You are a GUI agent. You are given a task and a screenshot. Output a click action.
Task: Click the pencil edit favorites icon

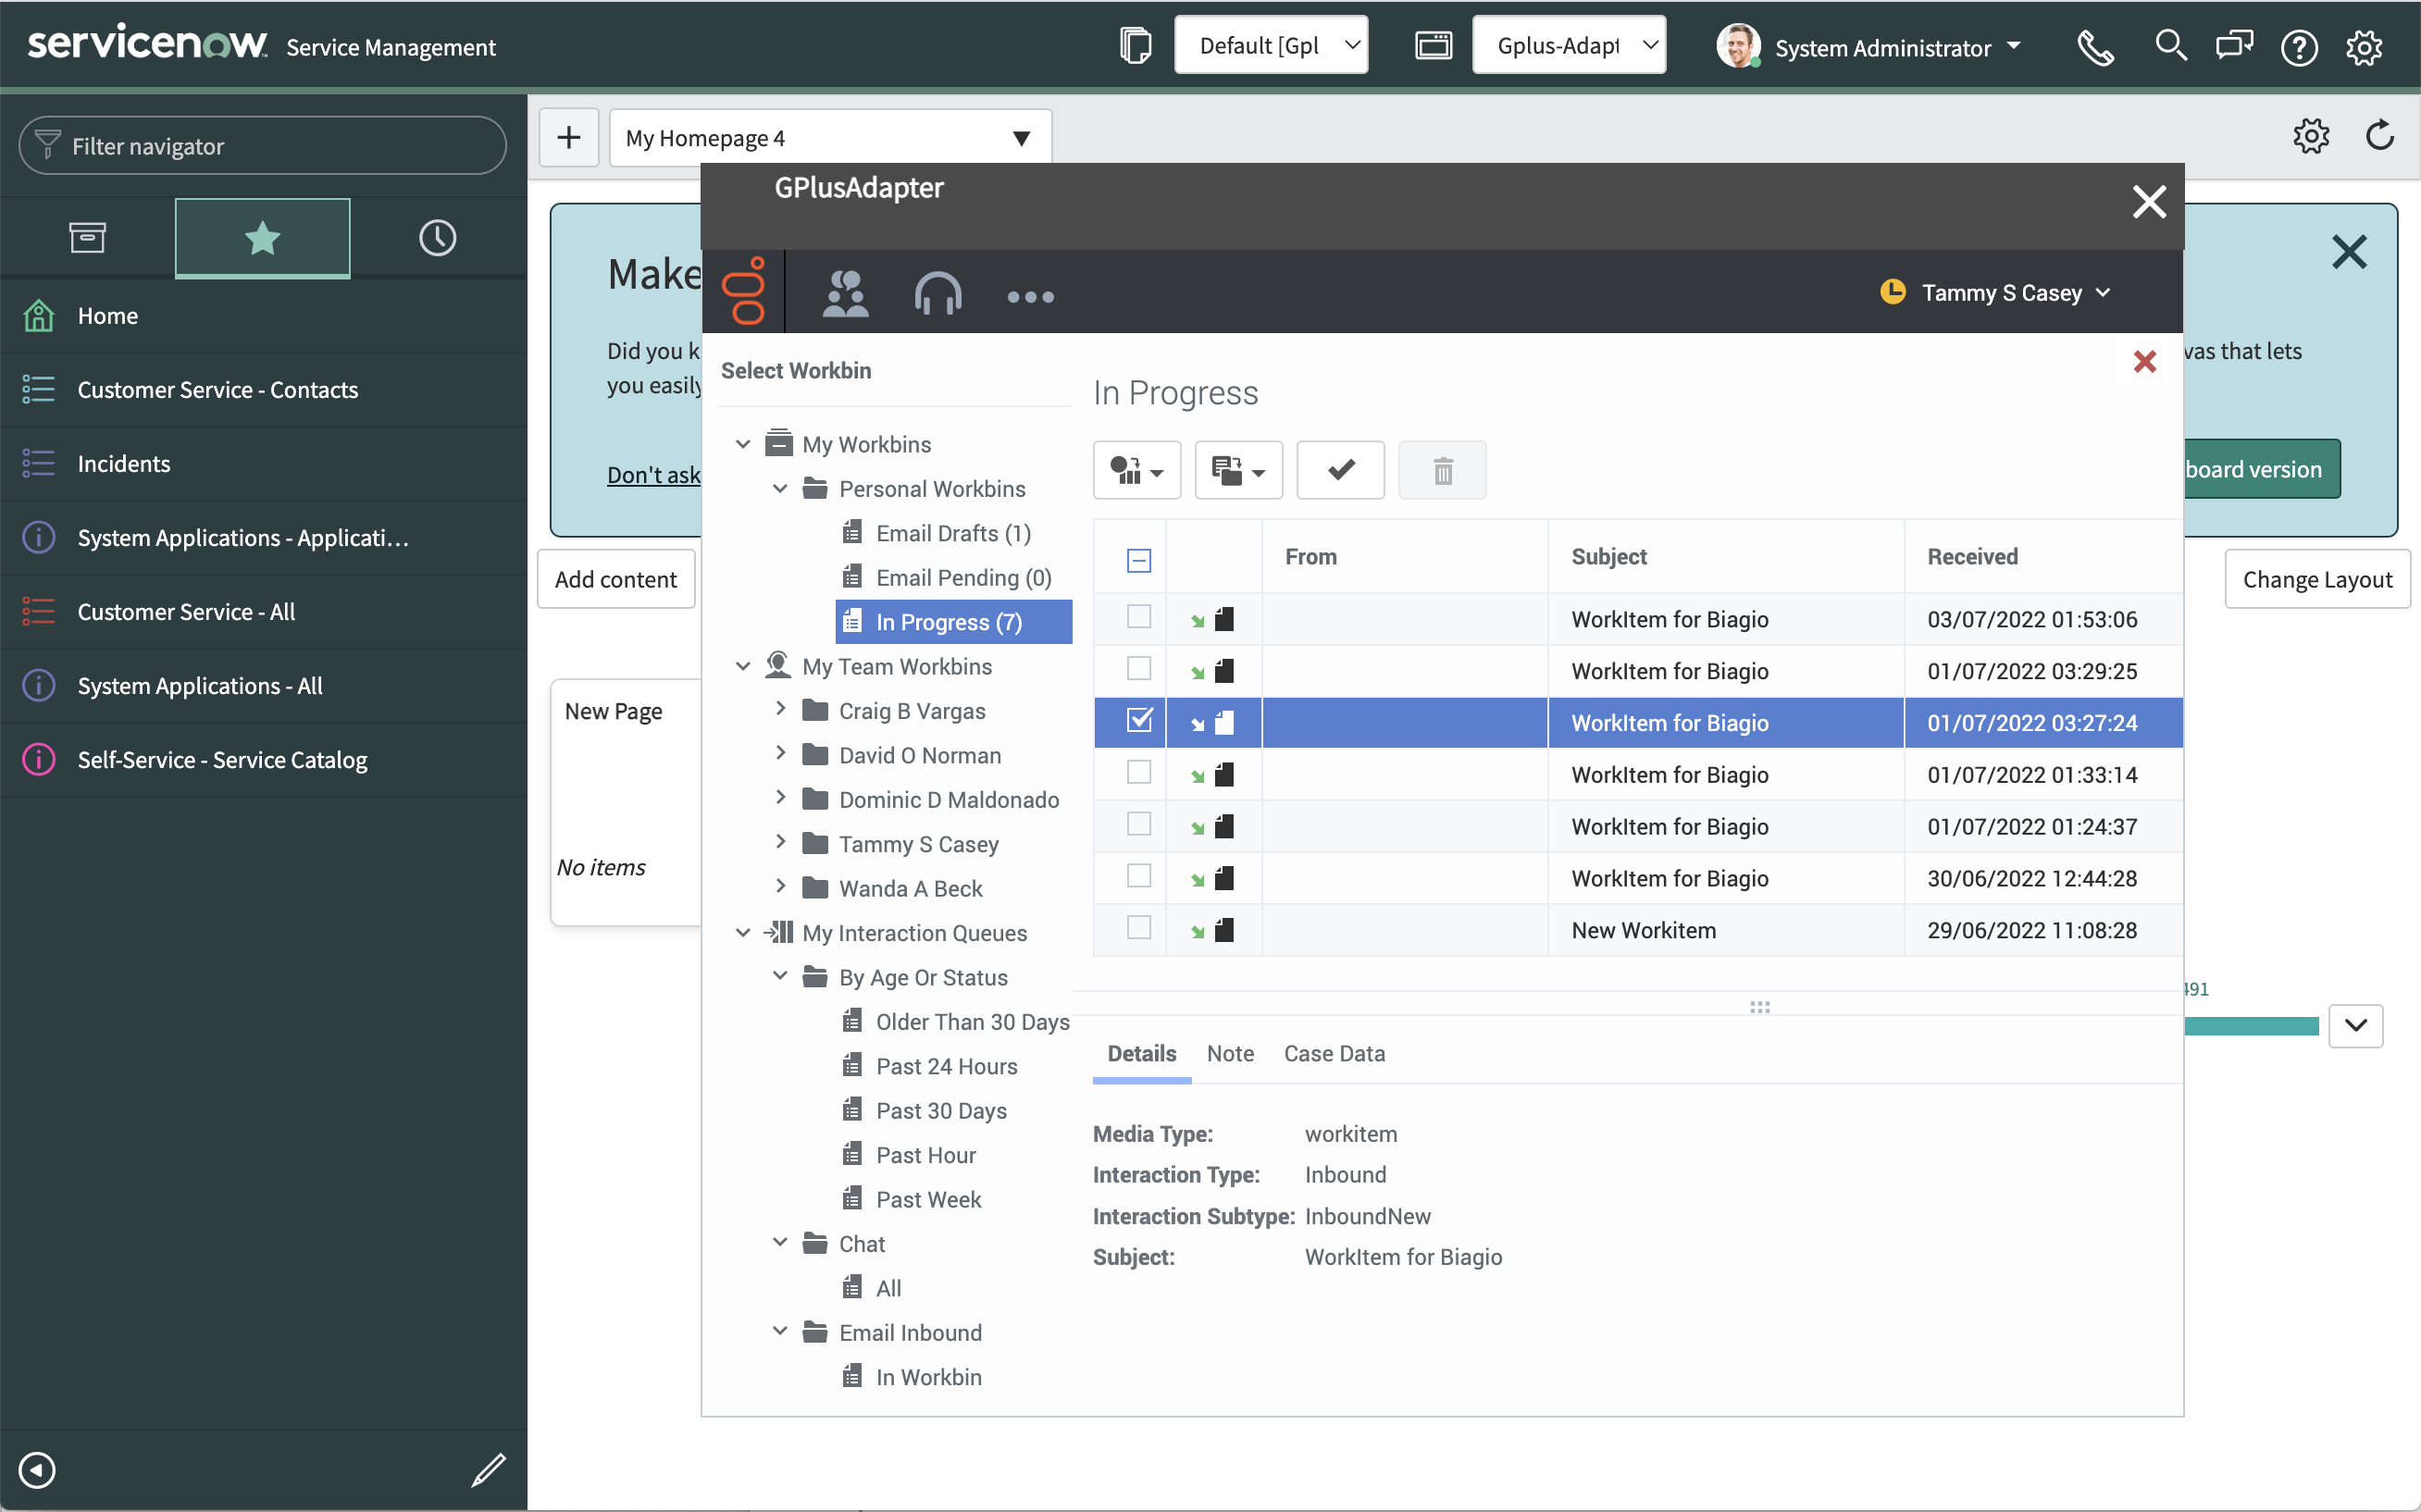[x=489, y=1470]
